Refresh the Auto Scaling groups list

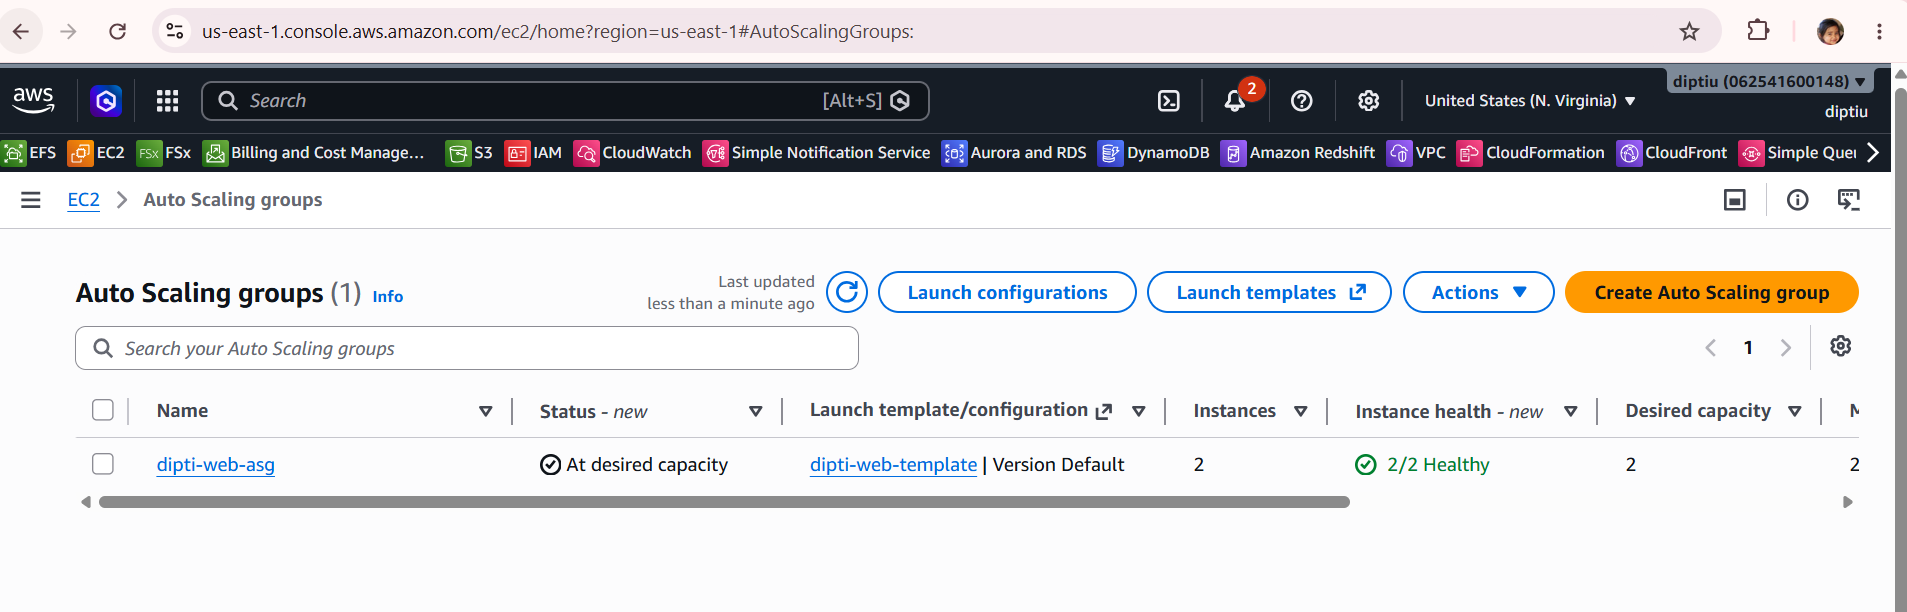tap(847, 292)
